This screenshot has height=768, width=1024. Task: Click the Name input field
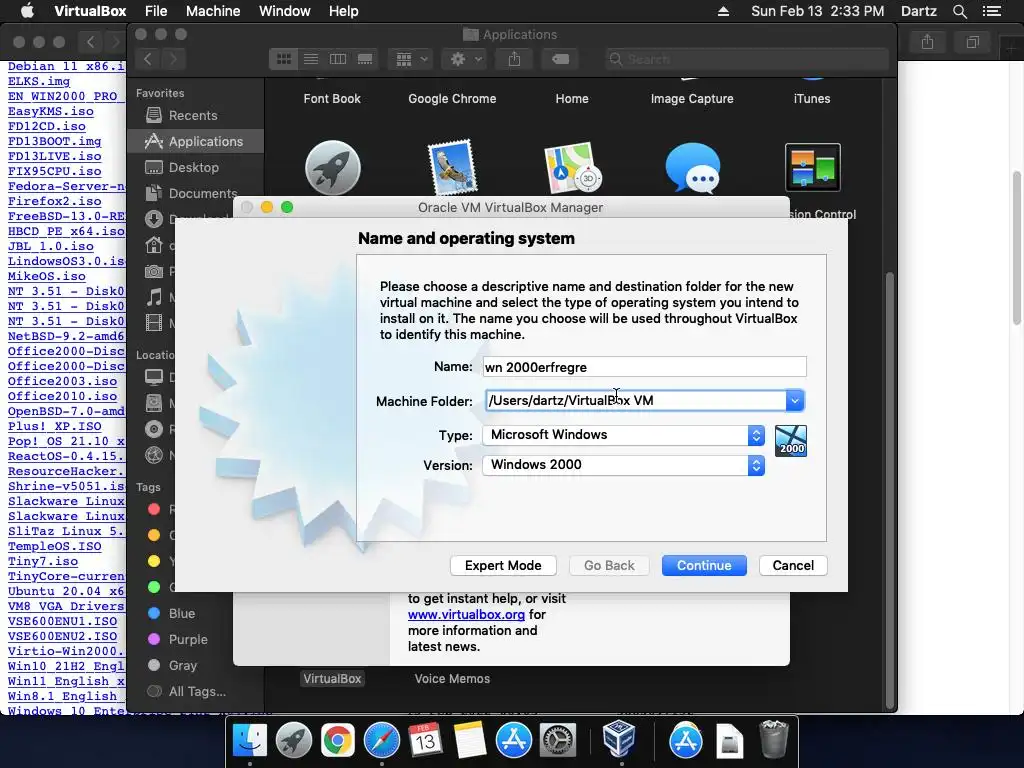pos(645,367)
